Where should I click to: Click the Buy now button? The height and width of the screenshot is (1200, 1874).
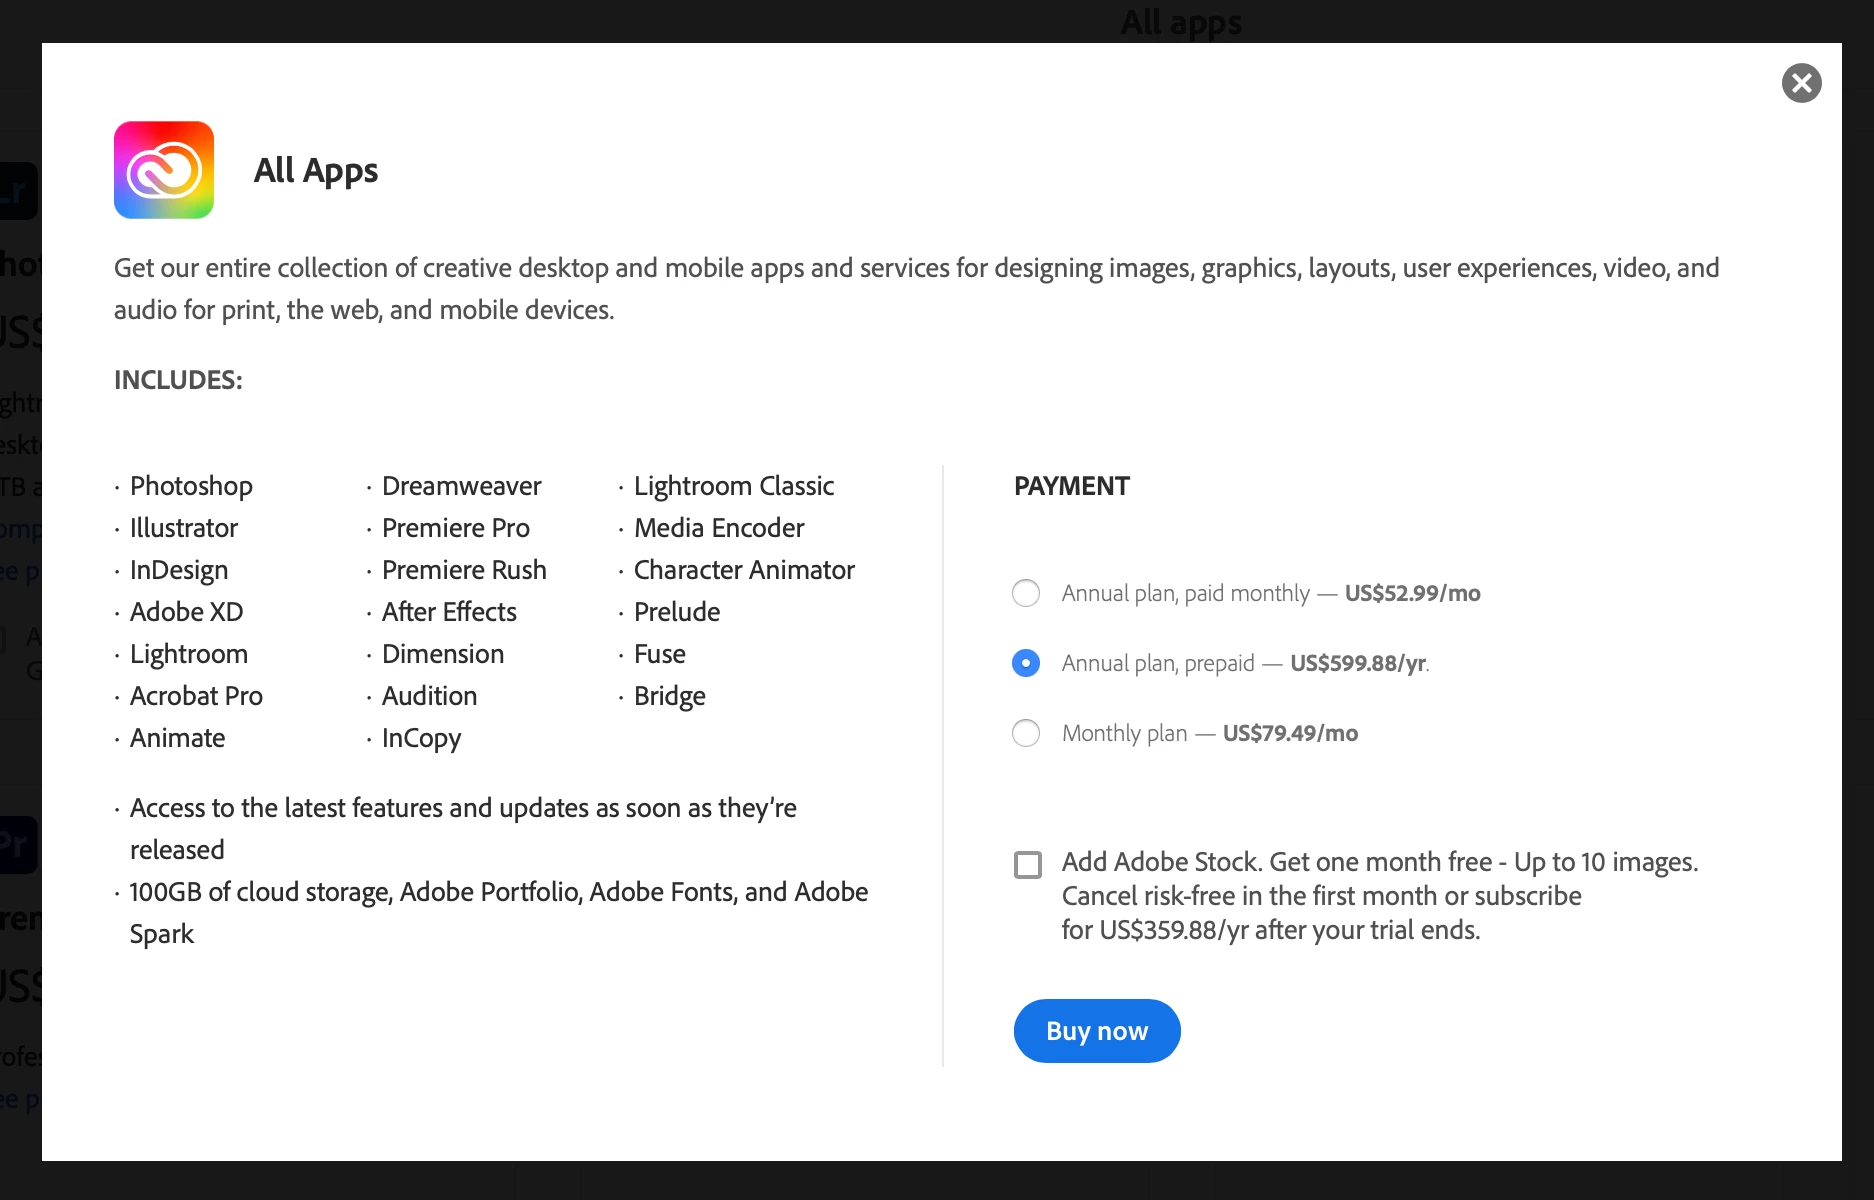1097,1031
